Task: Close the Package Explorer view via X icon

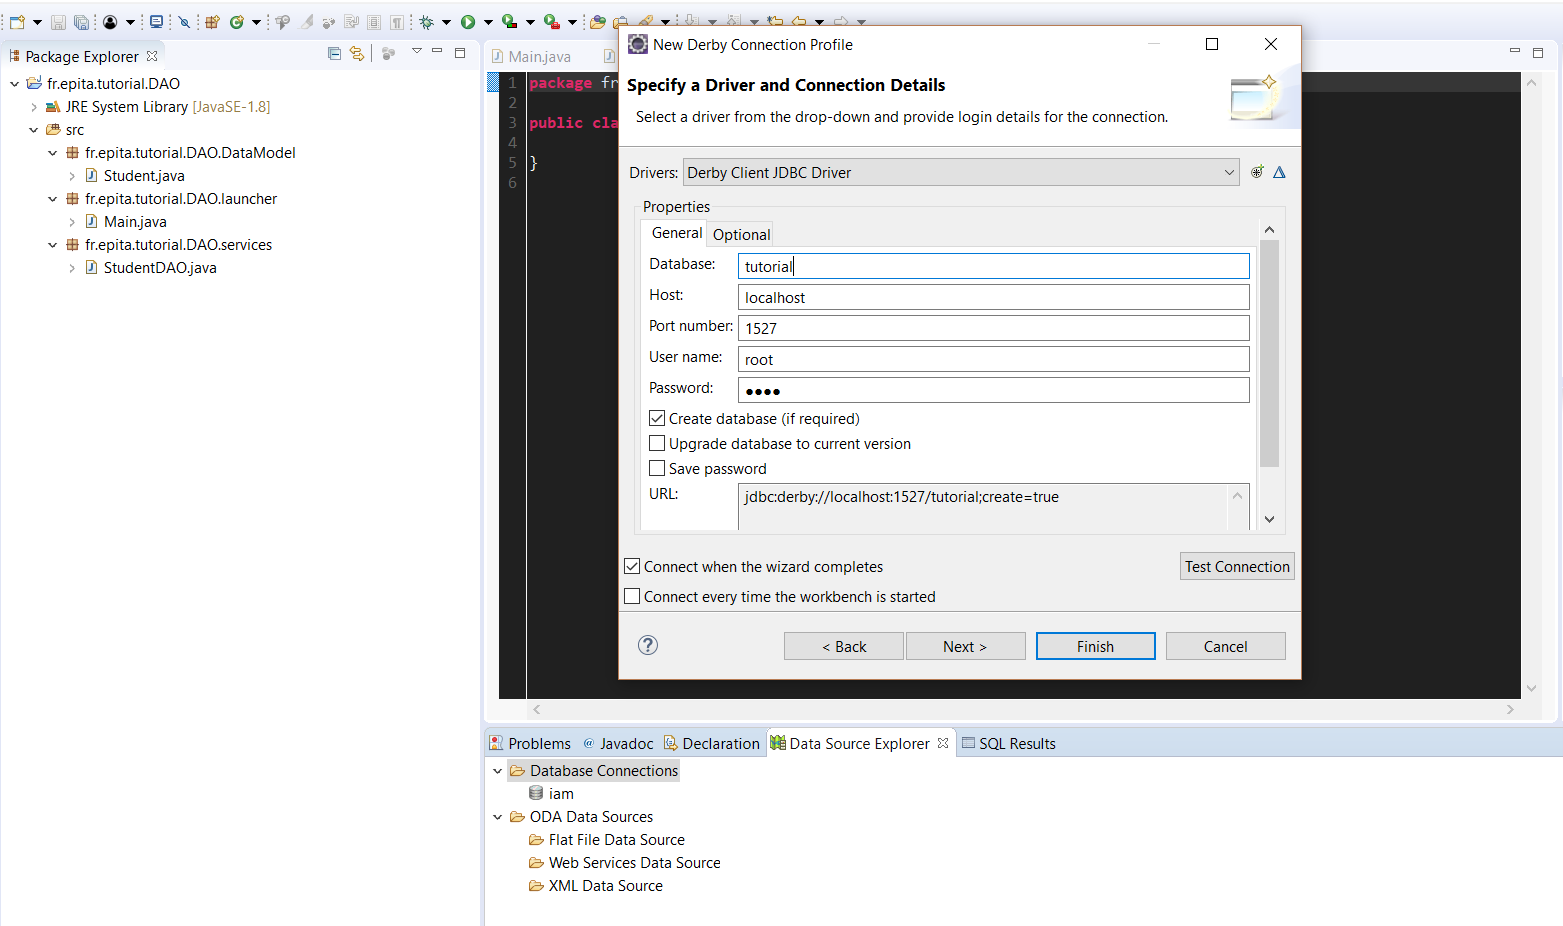Action: pos(152,56)
